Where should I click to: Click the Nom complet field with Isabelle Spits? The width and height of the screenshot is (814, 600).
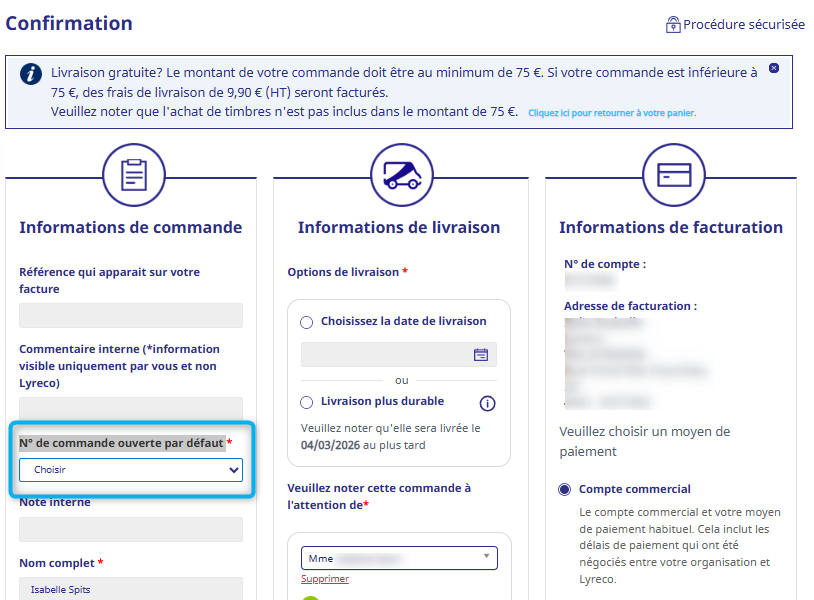point(131,589)
